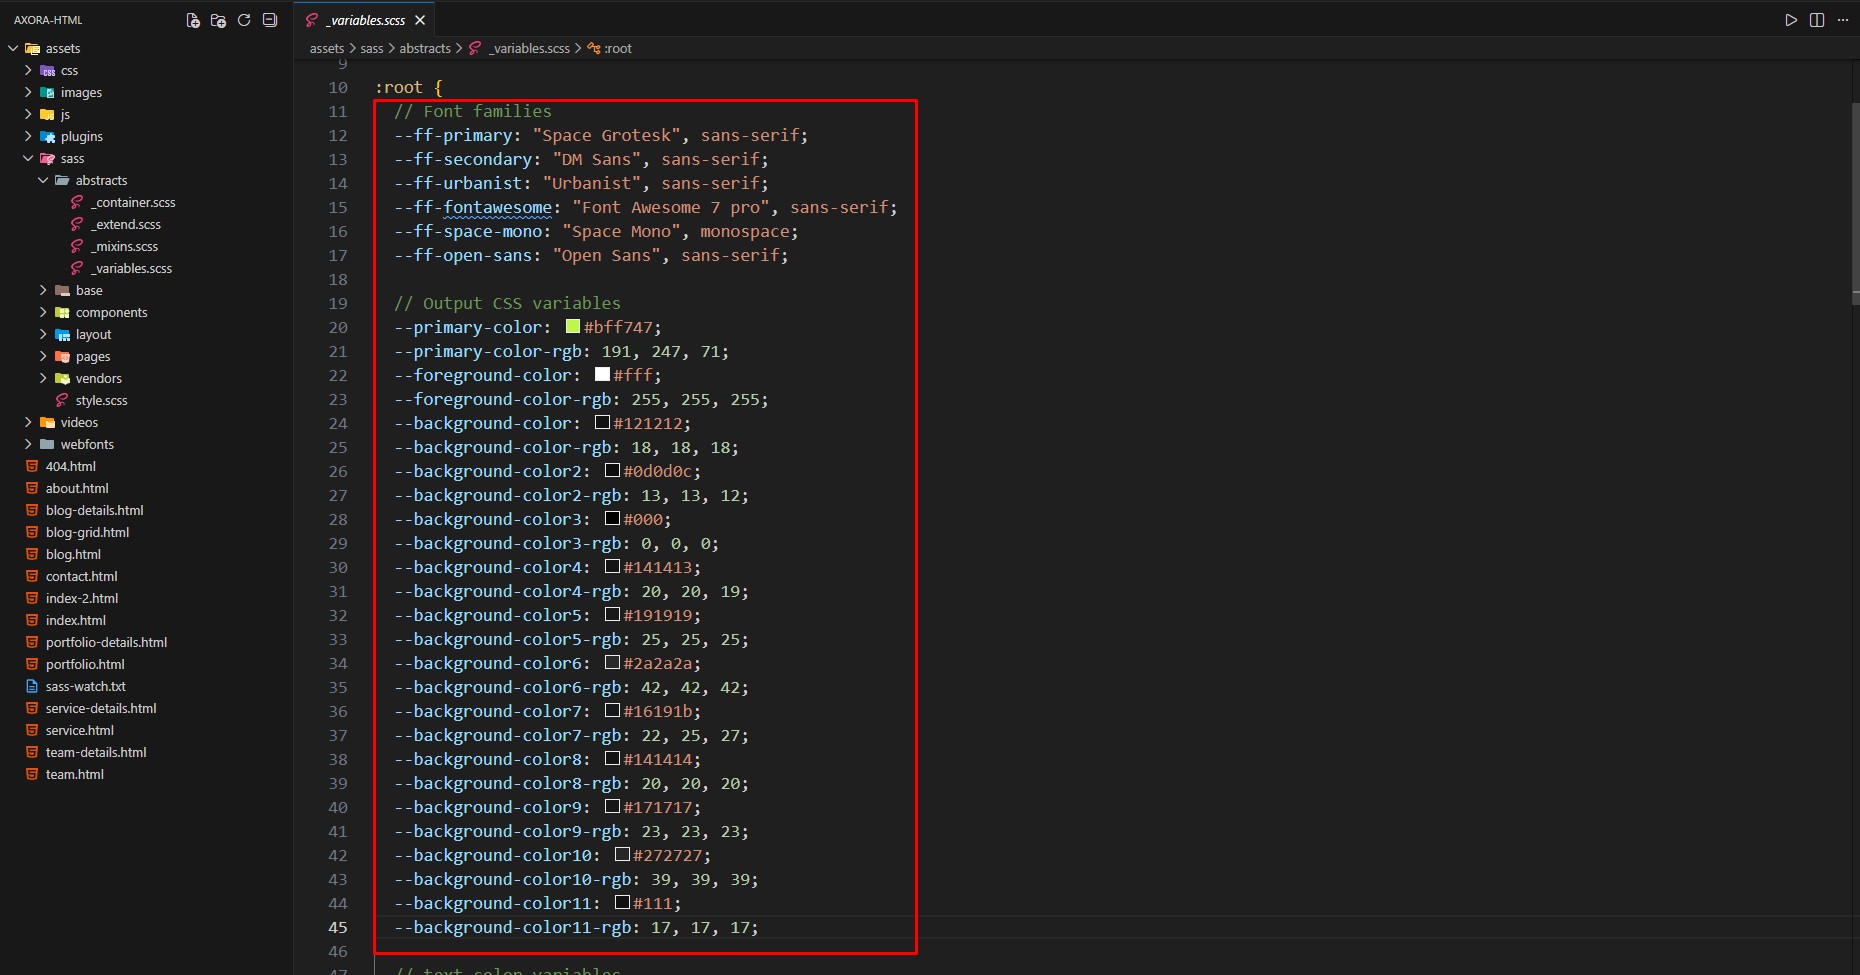Open the editor More Actions ellipsis menu

tap(1843, 20)
